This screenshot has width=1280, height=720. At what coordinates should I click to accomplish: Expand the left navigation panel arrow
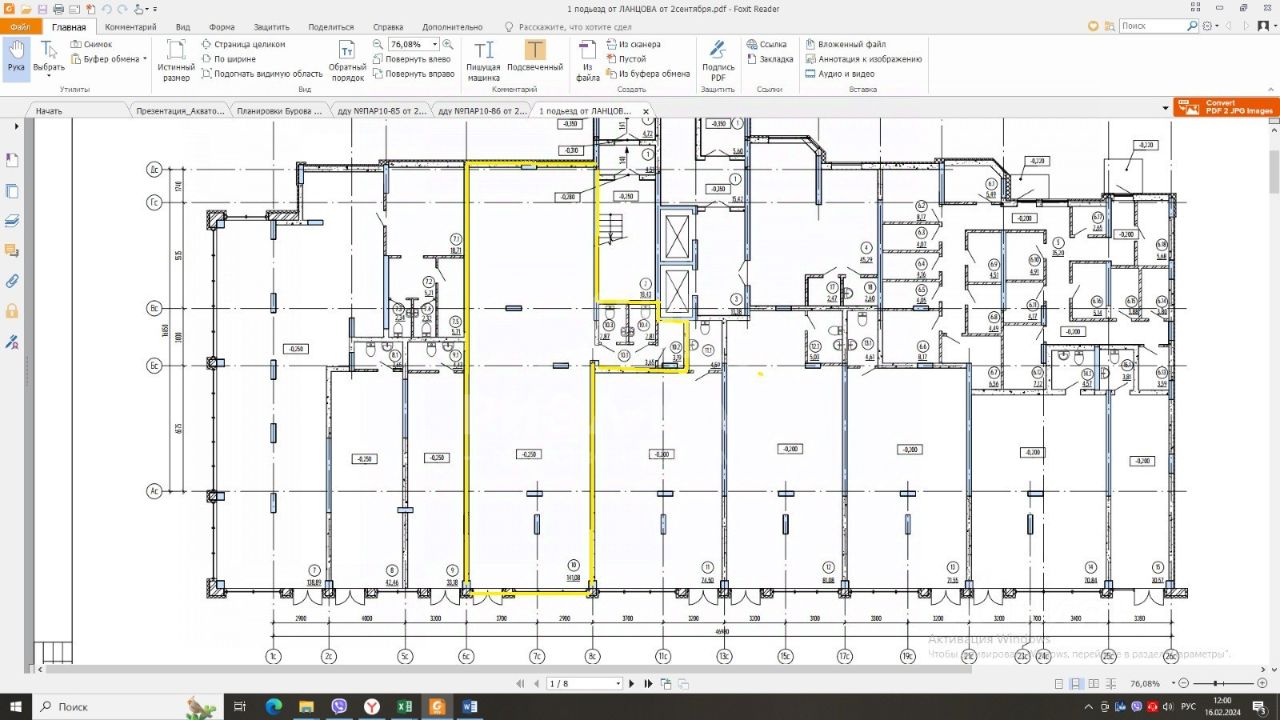click(16, 127)
